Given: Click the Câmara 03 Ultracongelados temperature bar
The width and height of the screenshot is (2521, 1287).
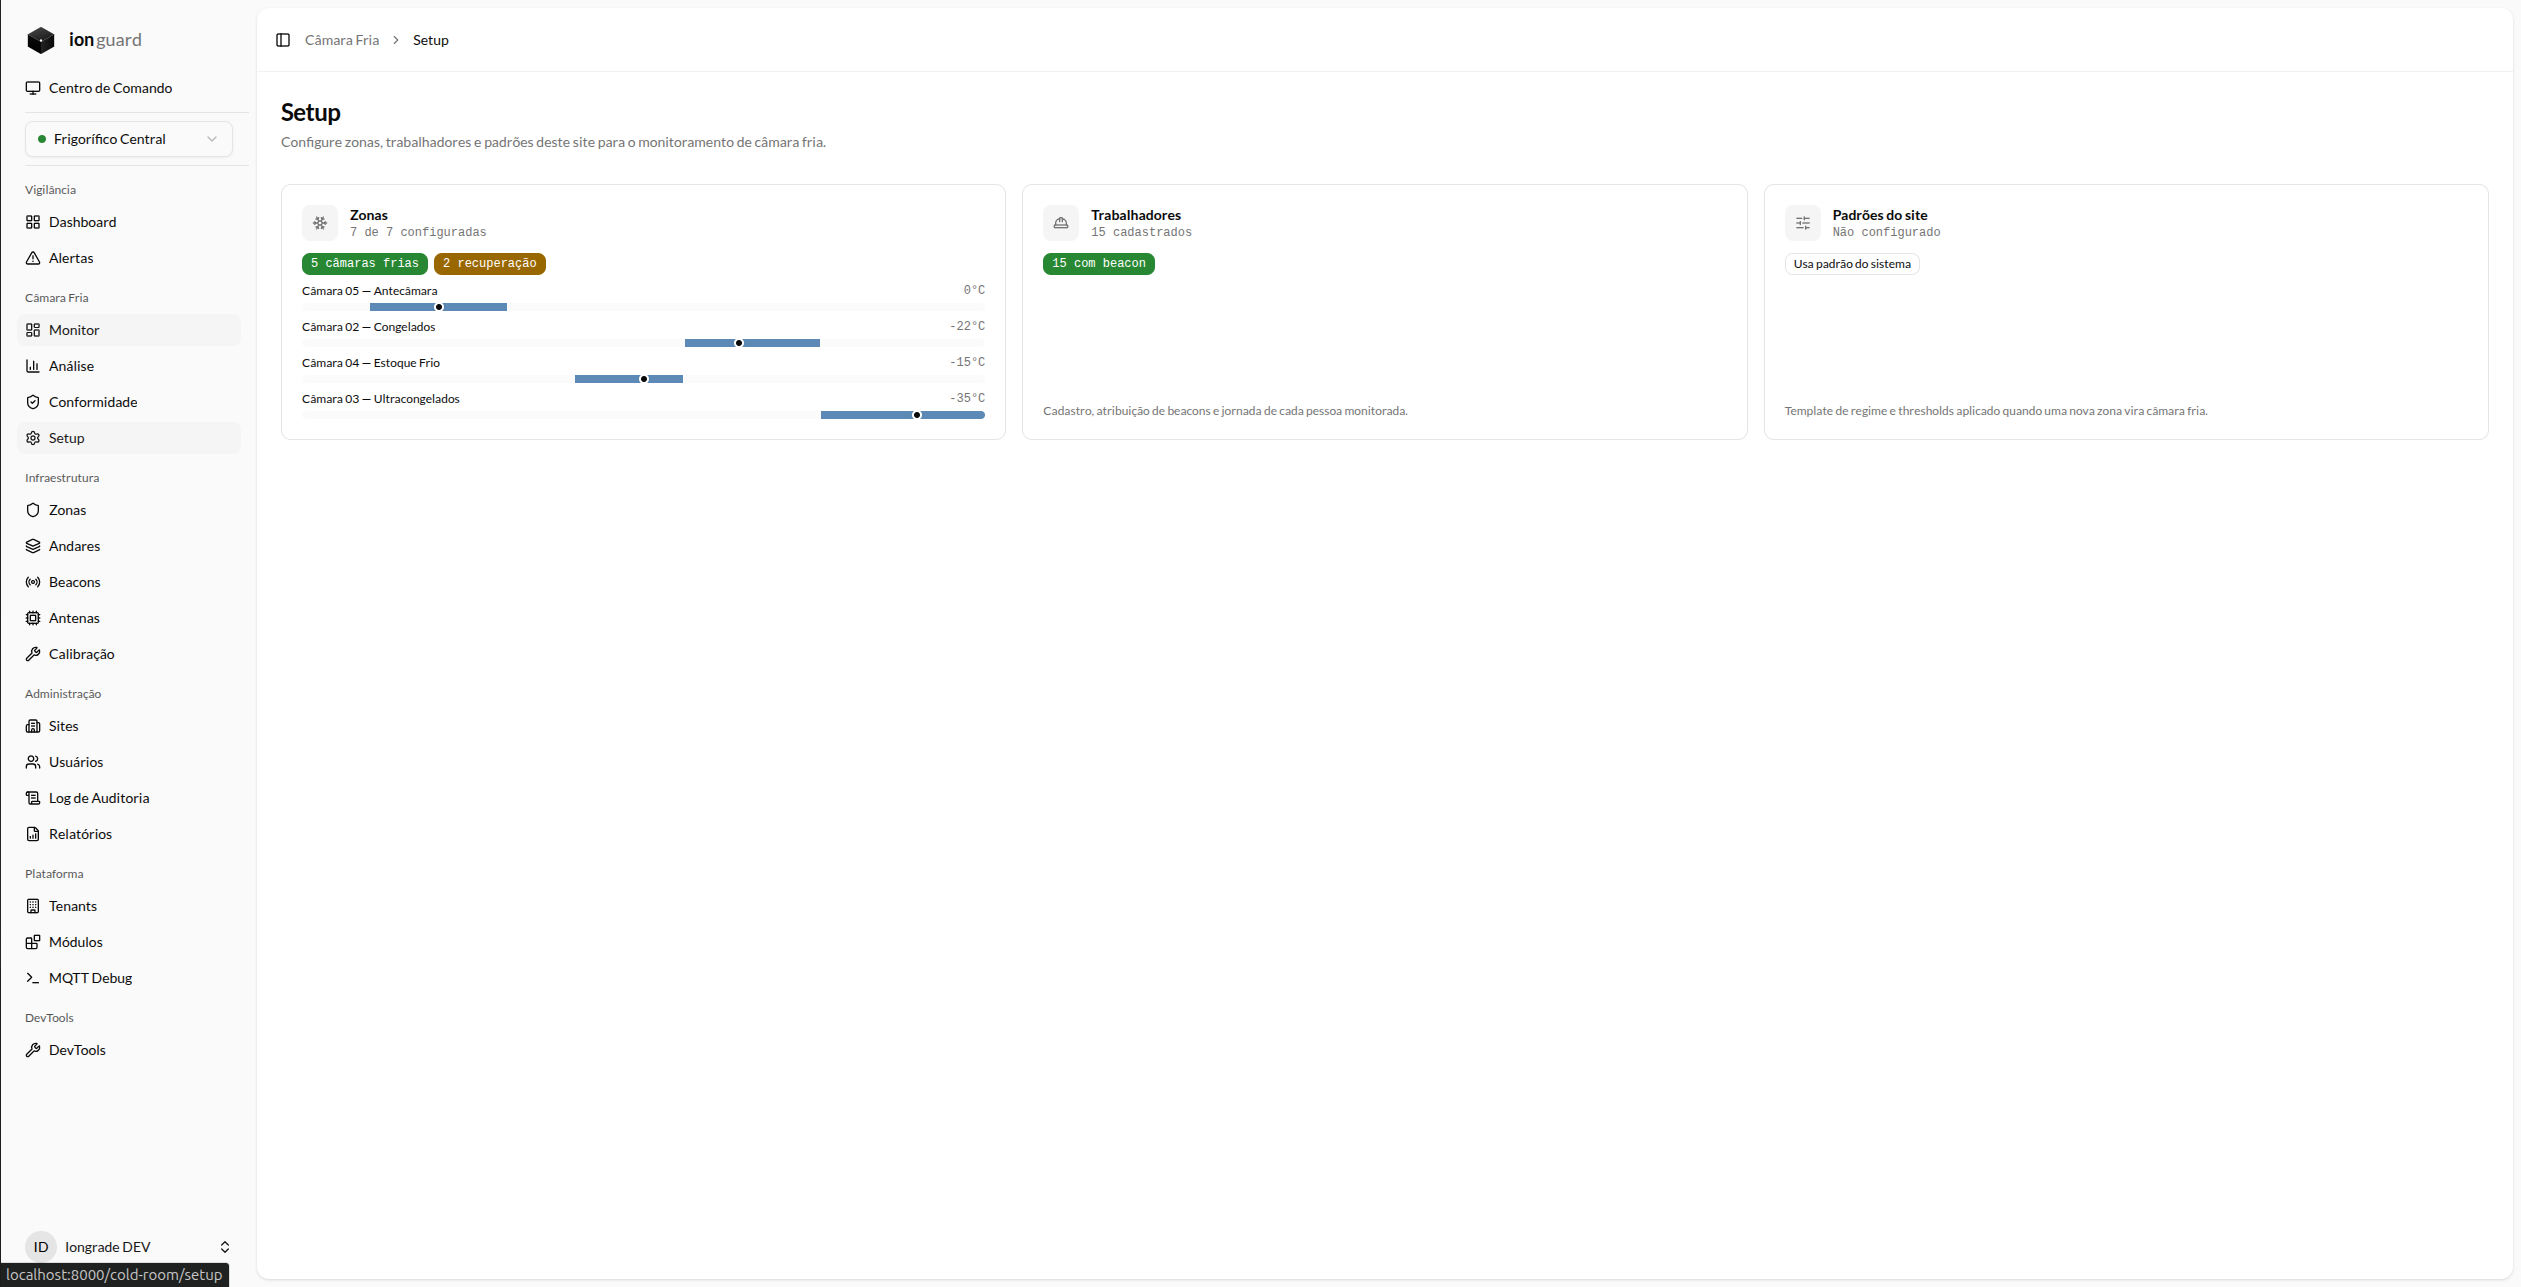Looking at the screenshot, I should (643, 415).
